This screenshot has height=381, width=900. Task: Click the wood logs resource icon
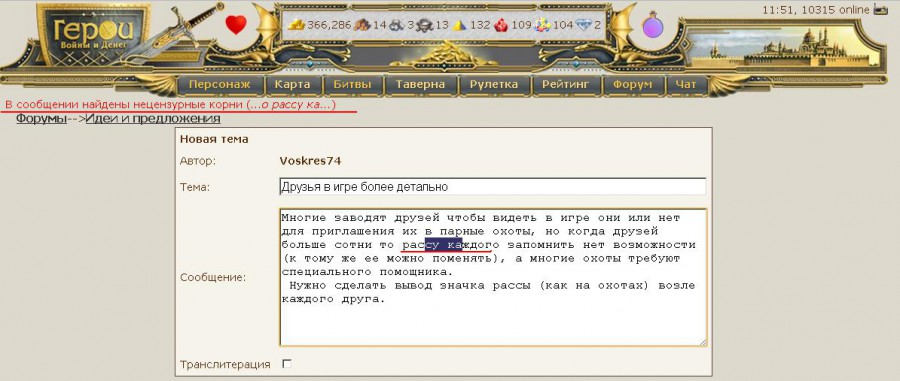tap(362, 25)
